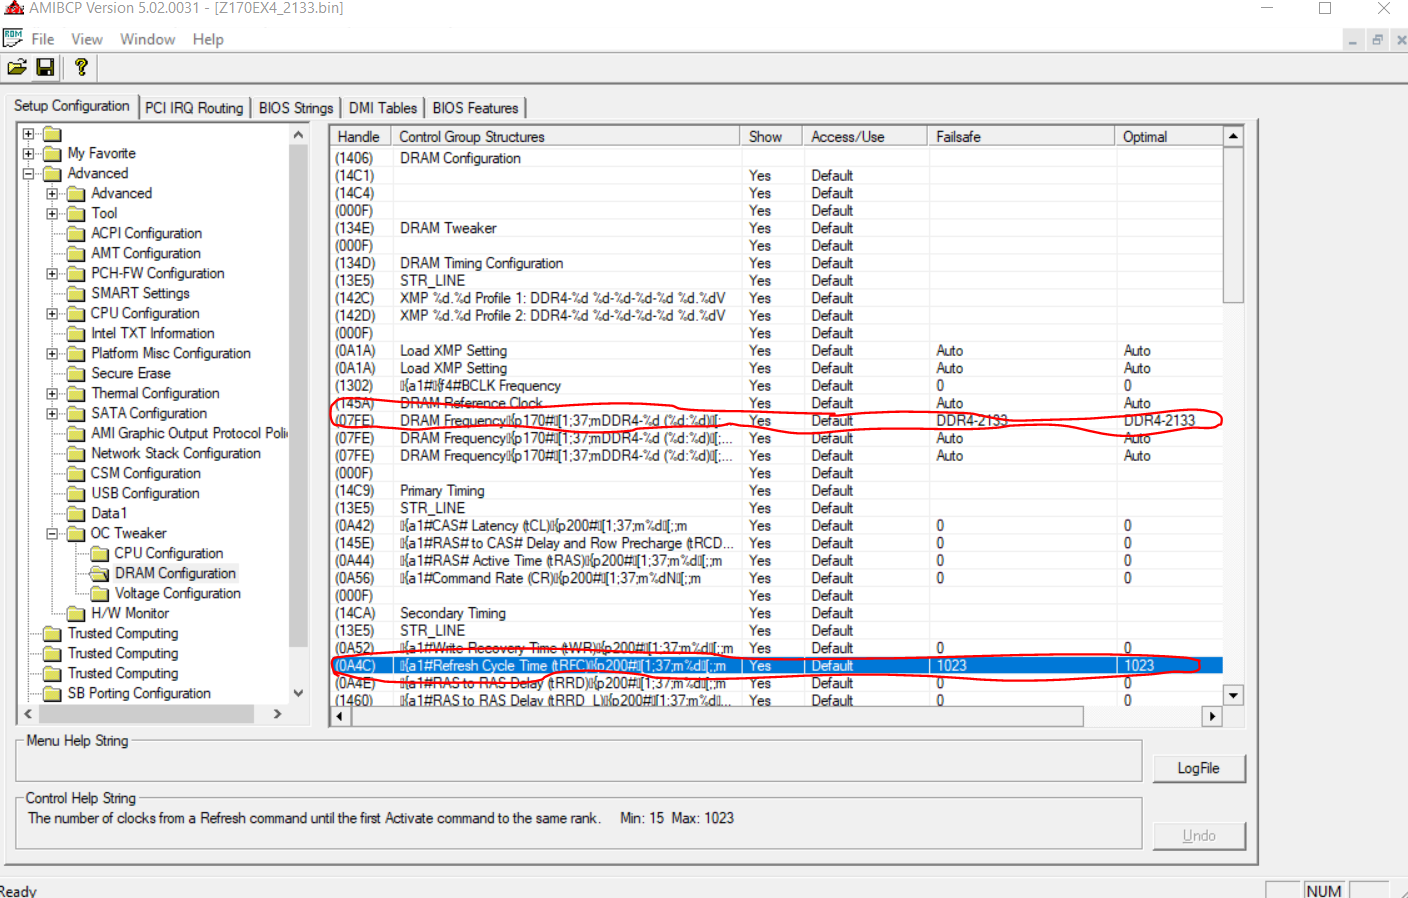Click the AMI Graphic Output Protocol folder icon

pyautogui.click(x=76, y=434)
